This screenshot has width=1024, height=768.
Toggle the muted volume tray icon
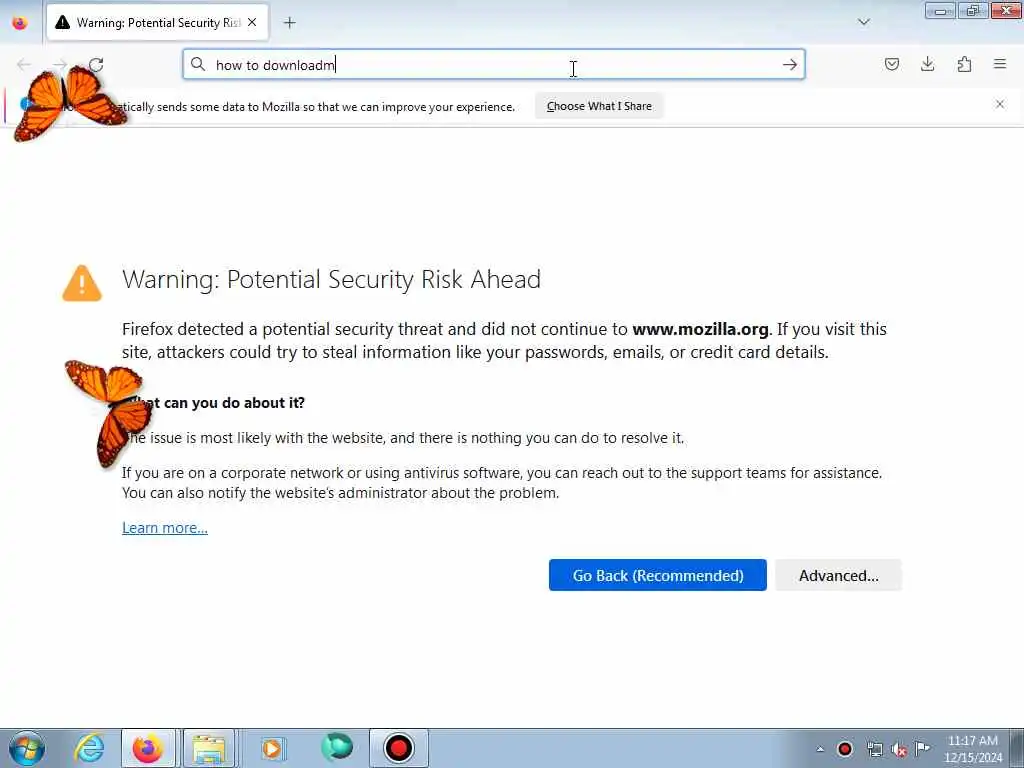click(899, 749)
